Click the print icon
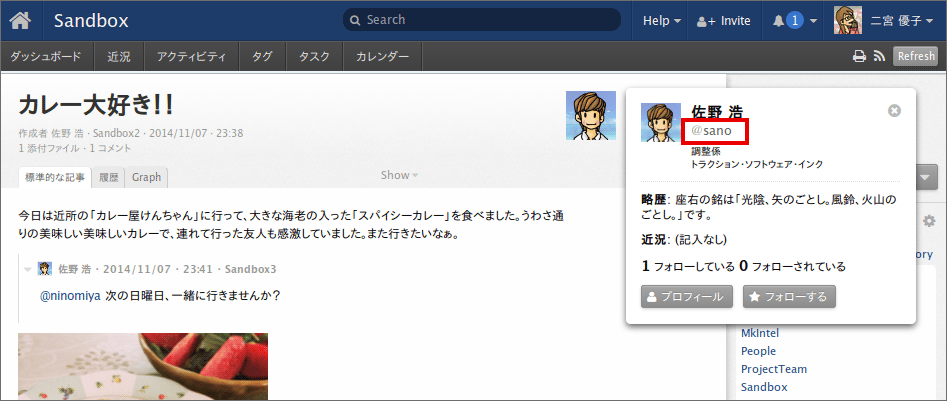The image size is (947, 401). click(859, 56)
